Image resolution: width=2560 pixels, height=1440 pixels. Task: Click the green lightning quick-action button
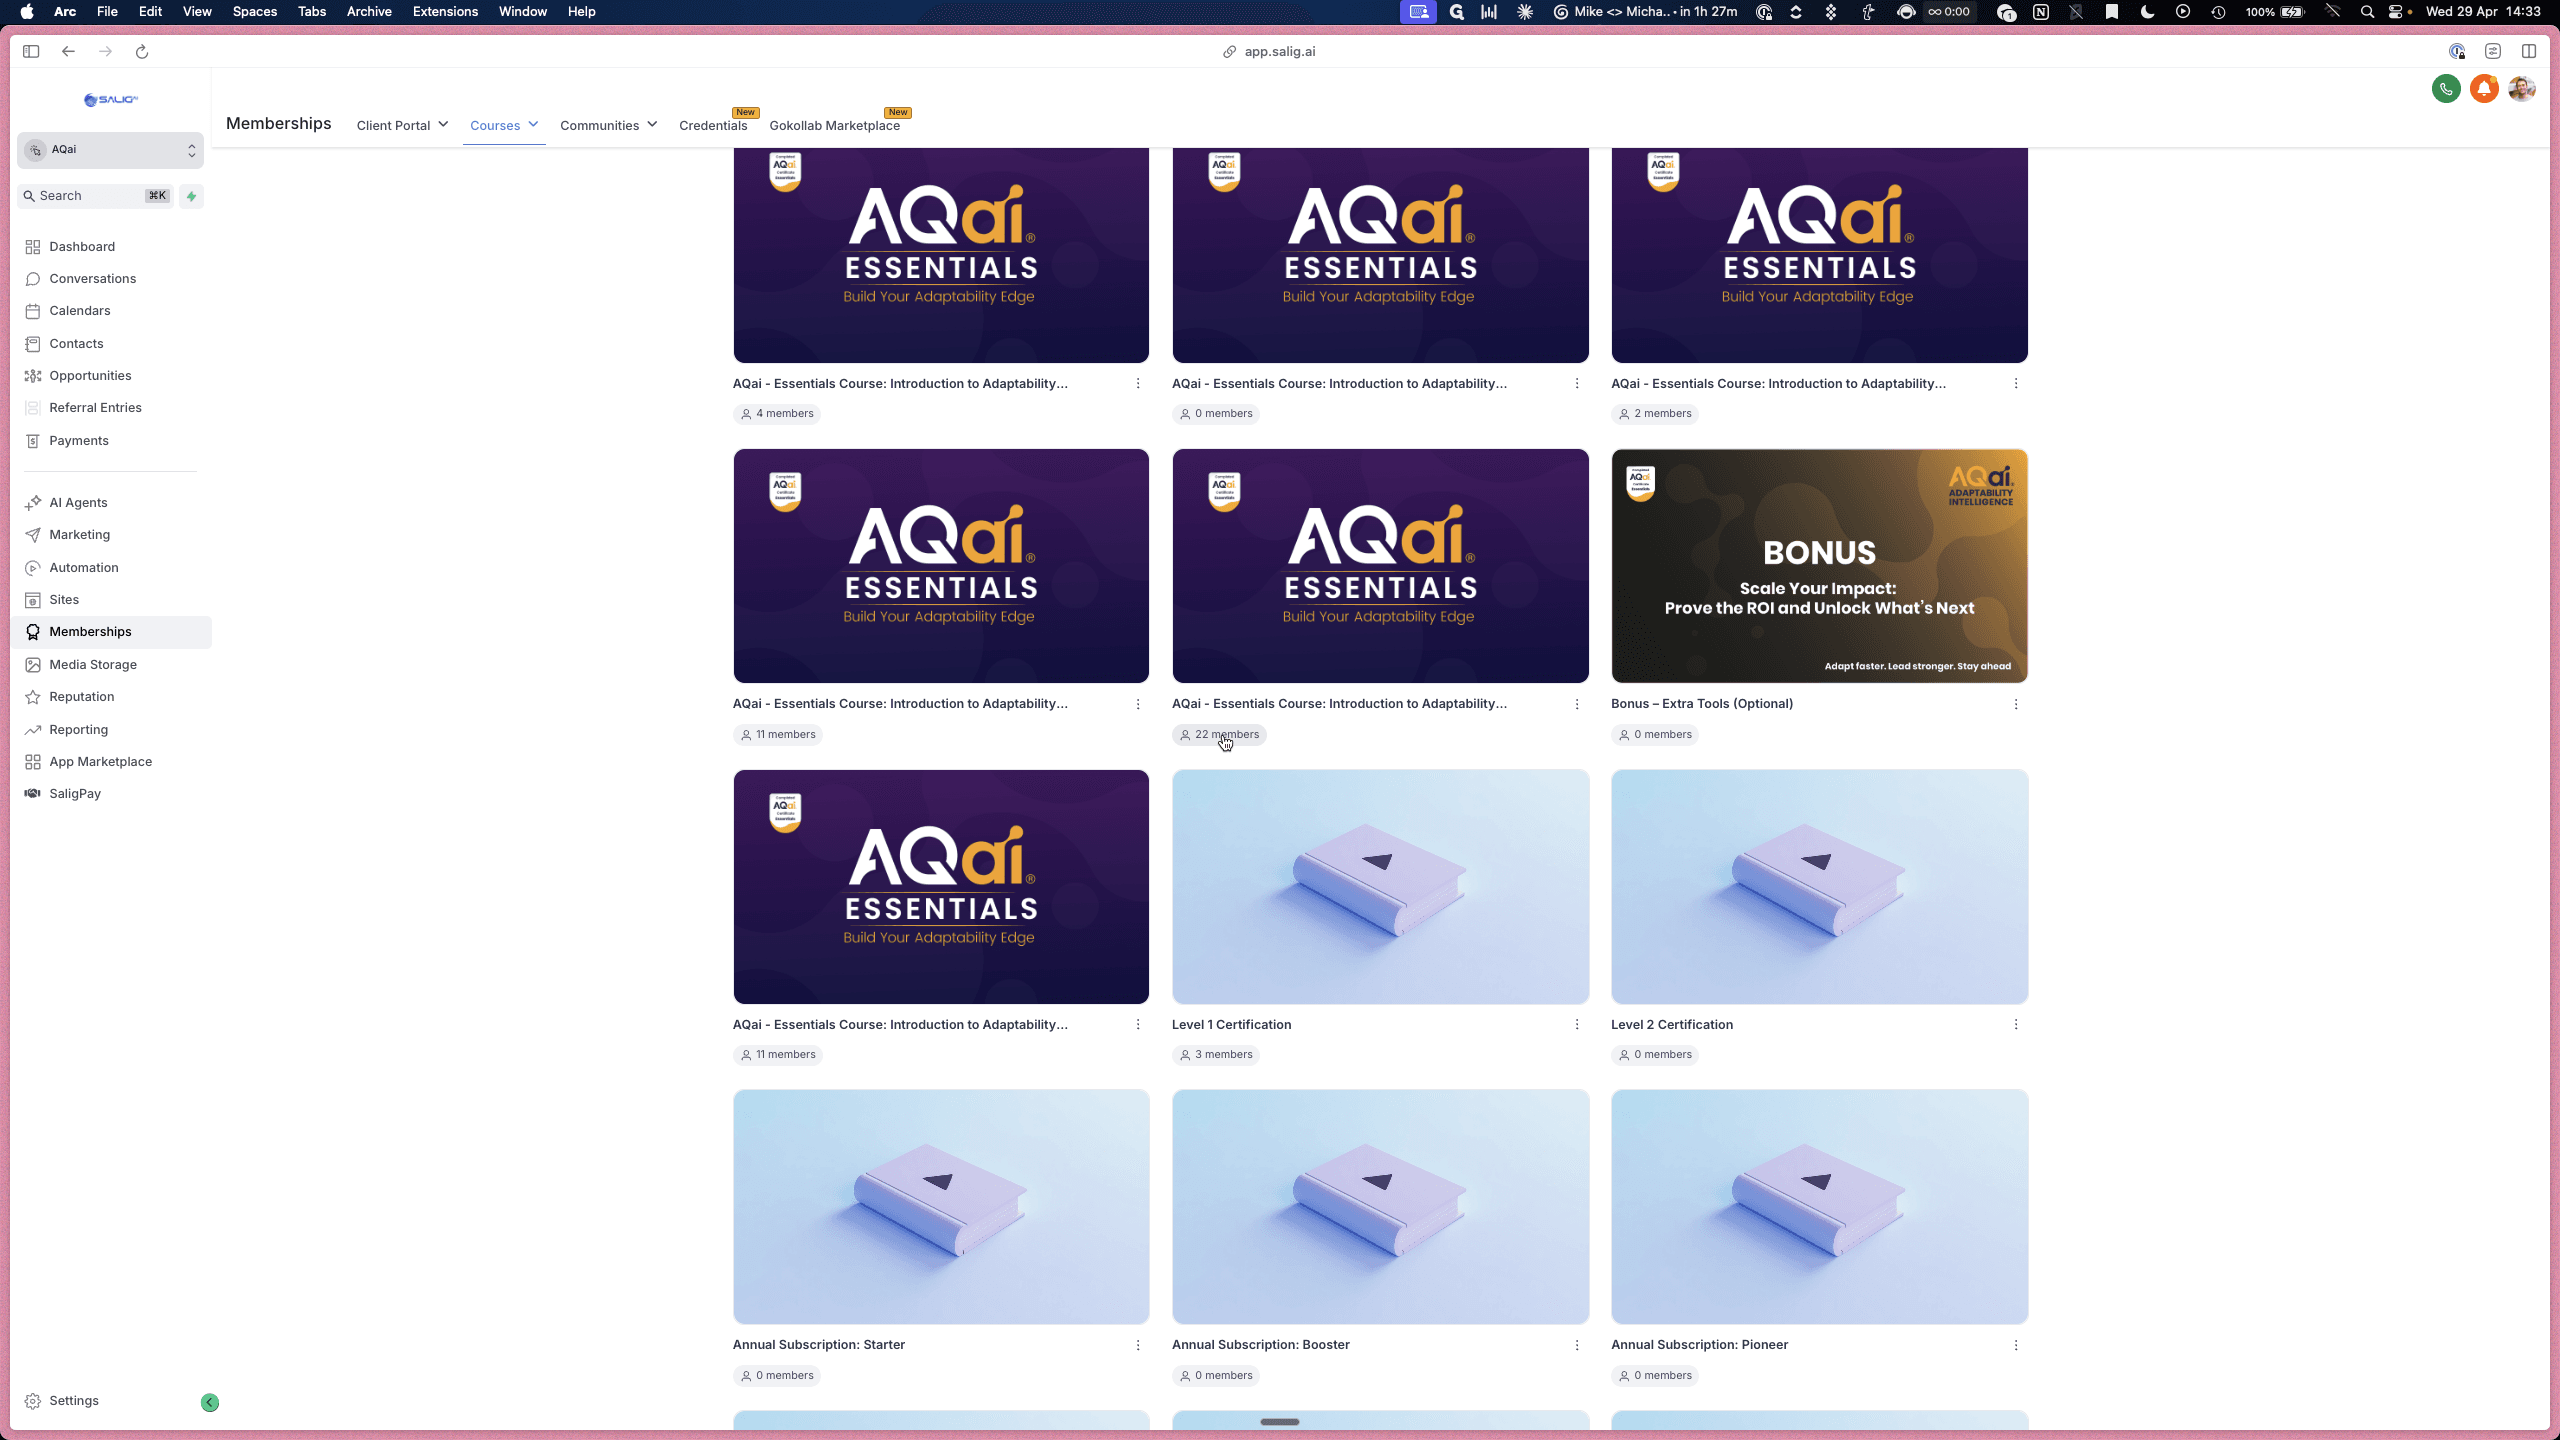191,196
